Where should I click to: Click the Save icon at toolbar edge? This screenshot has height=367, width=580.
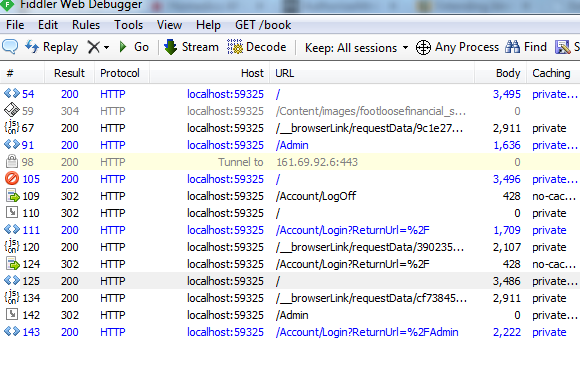(563, 47)
